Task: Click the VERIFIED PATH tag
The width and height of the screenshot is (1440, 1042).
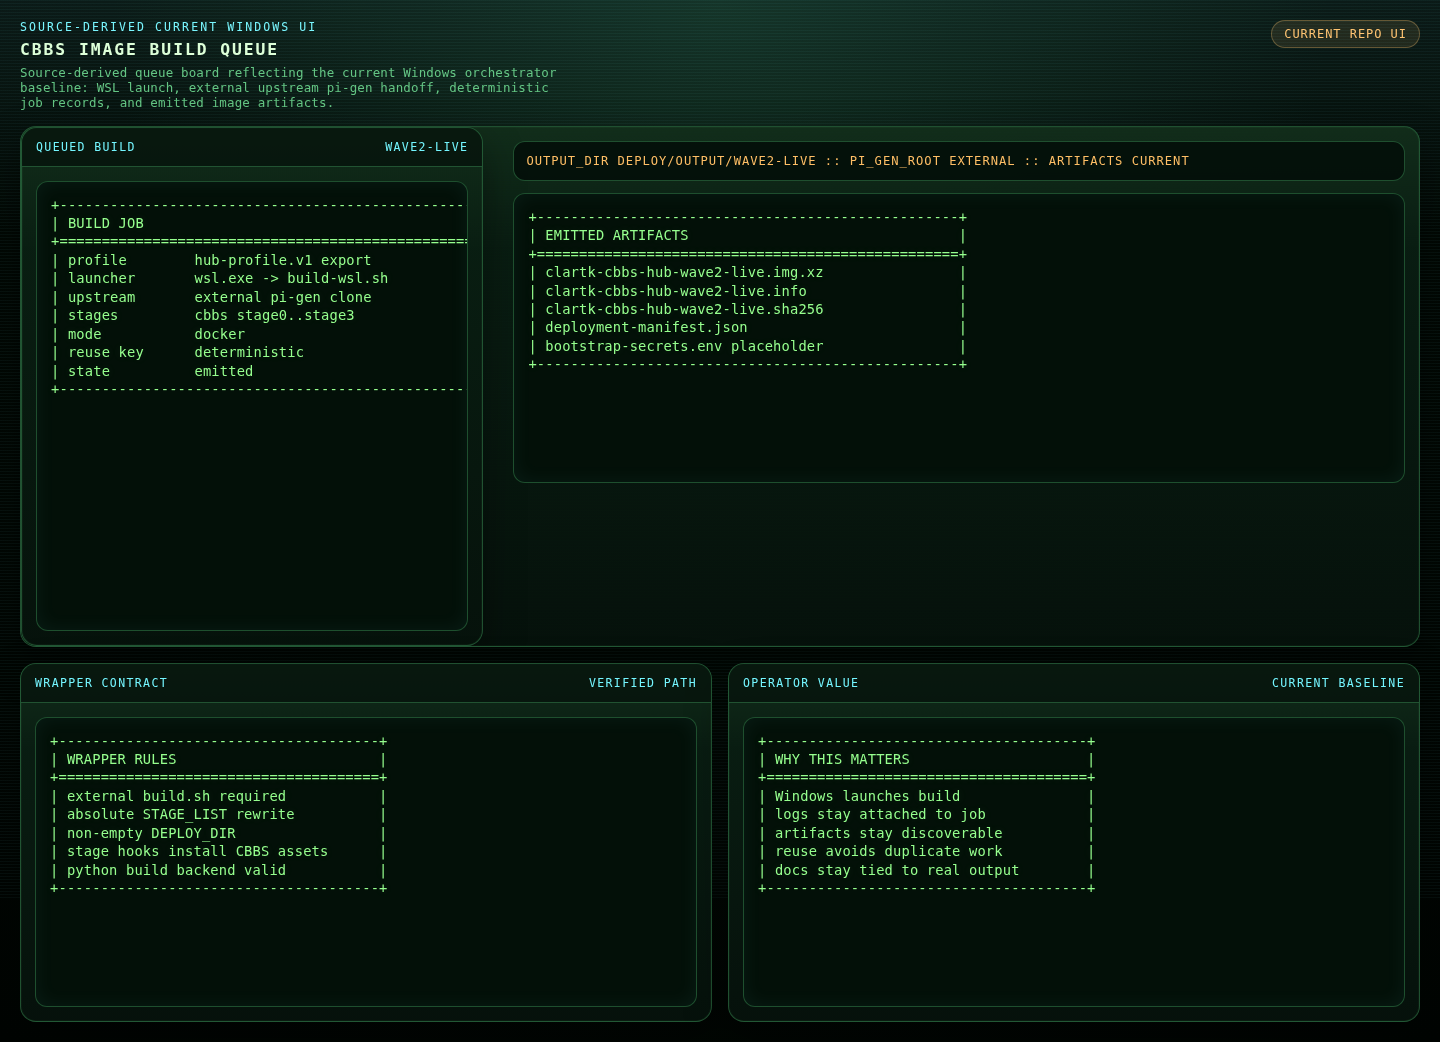Action: (642, 683)
